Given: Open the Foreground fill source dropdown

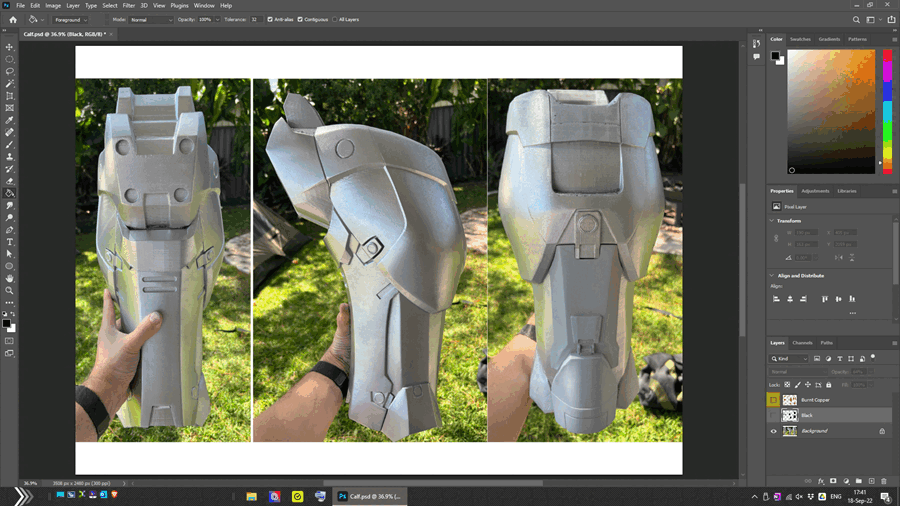Looking at the screenshot, I should pyautogui.click(x=70, y=19).
